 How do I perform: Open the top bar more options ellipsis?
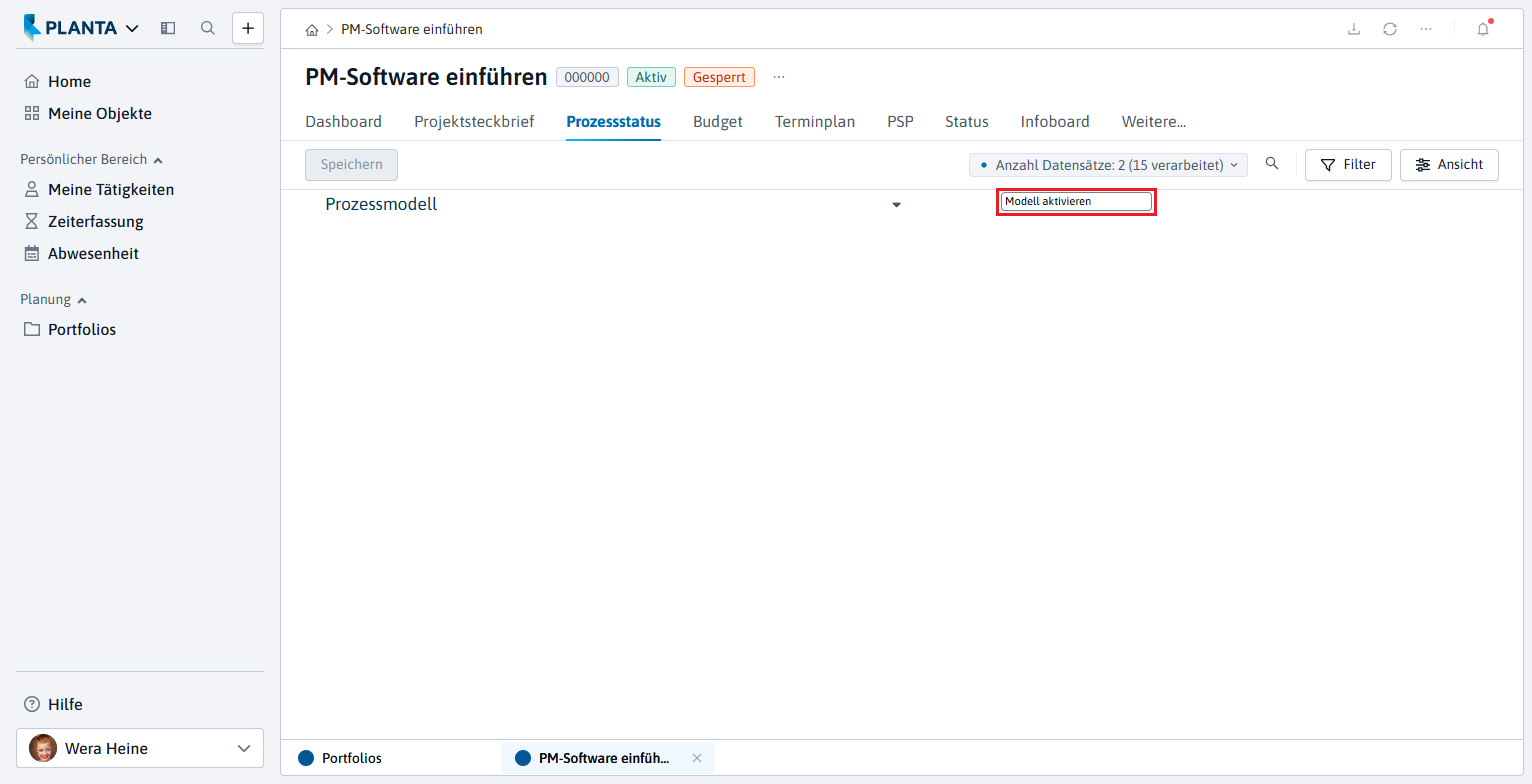[x=1426, y=29]
